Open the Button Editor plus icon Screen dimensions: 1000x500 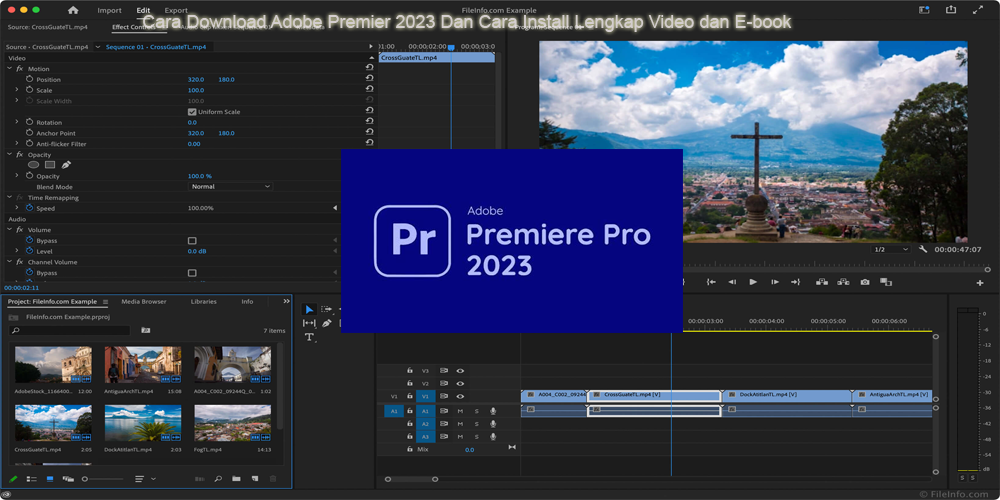click(980, 283)
